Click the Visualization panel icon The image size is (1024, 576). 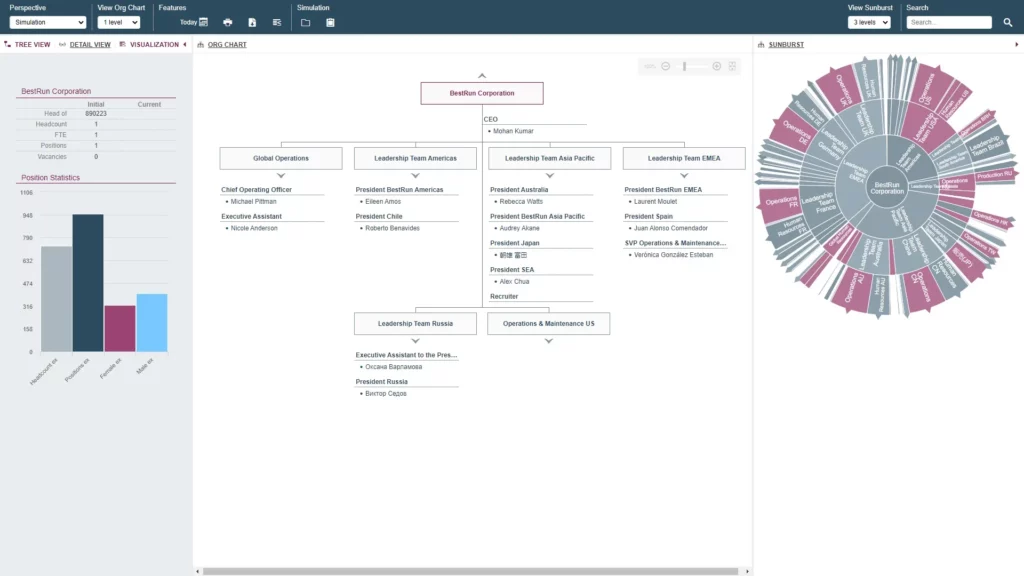pos(122,44)
